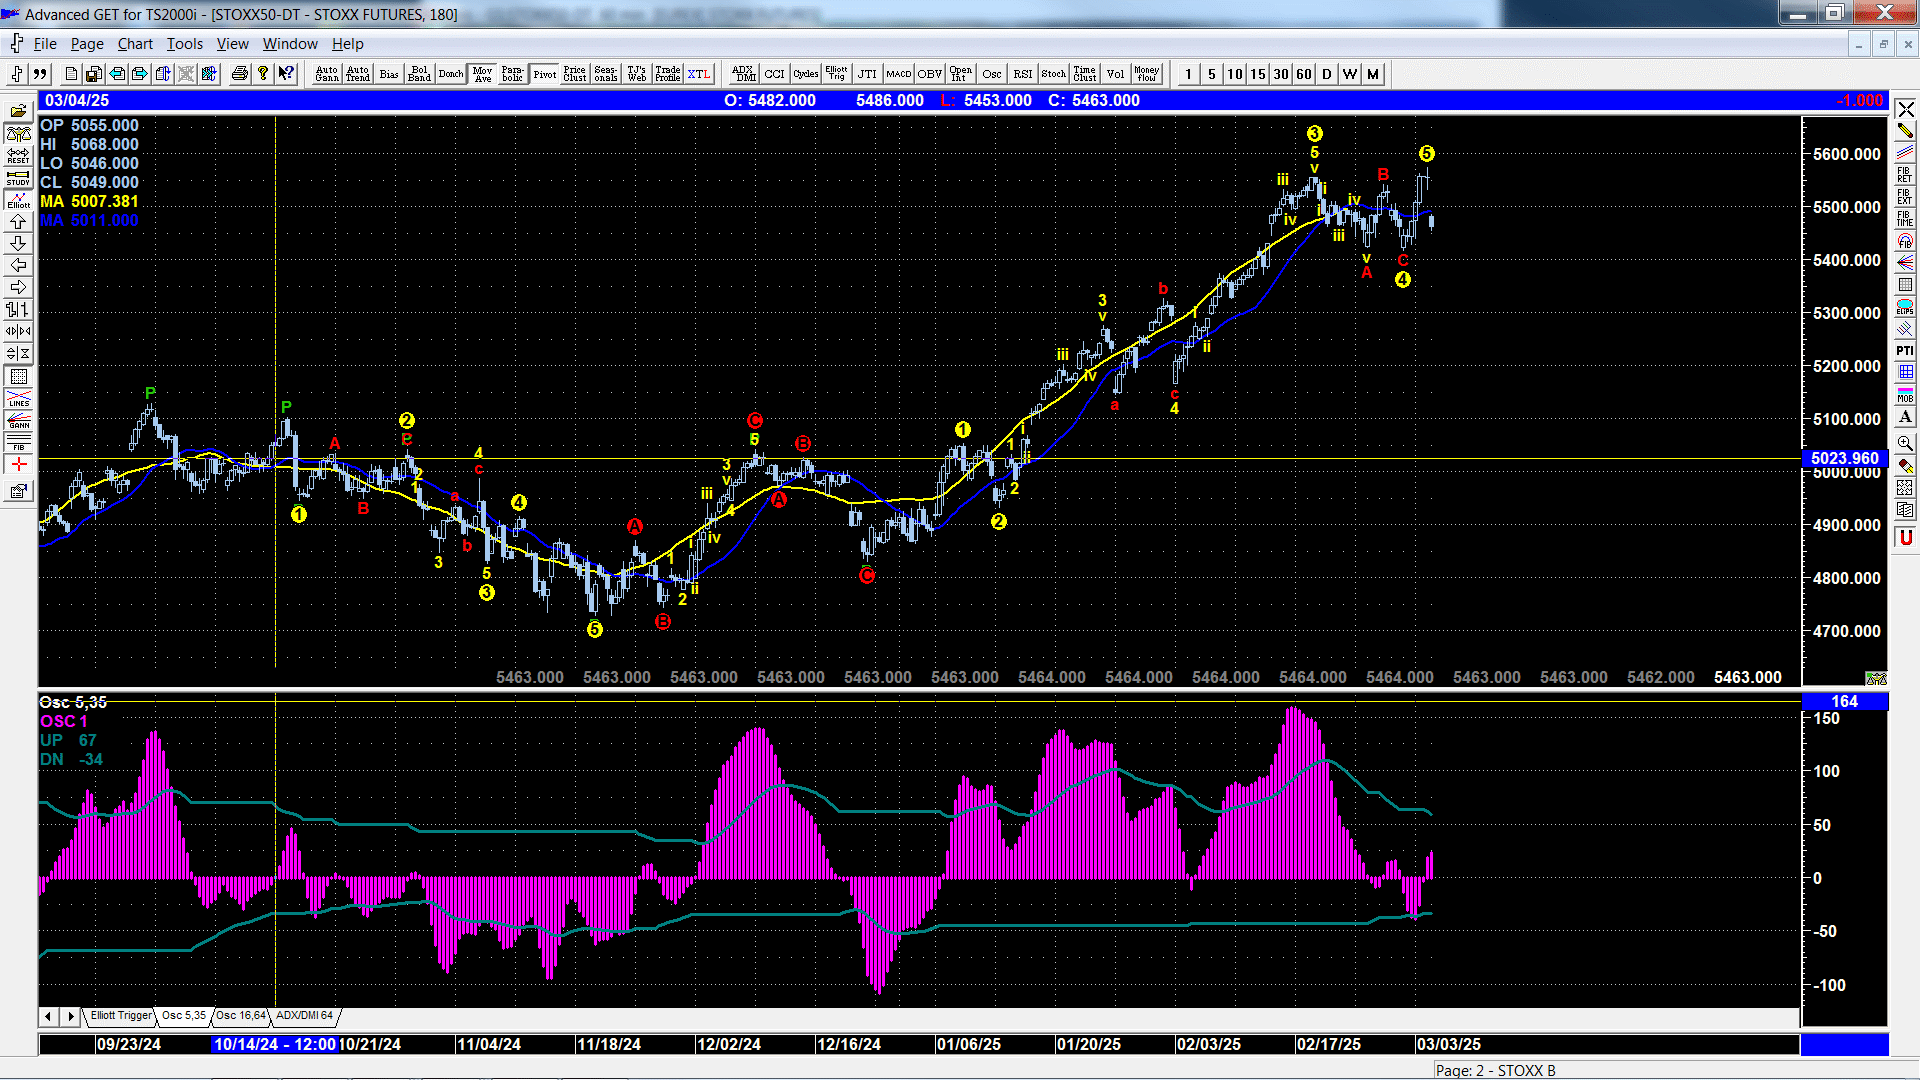
Task: Click the printer icon in toolbar
Action: click(240, 74)
